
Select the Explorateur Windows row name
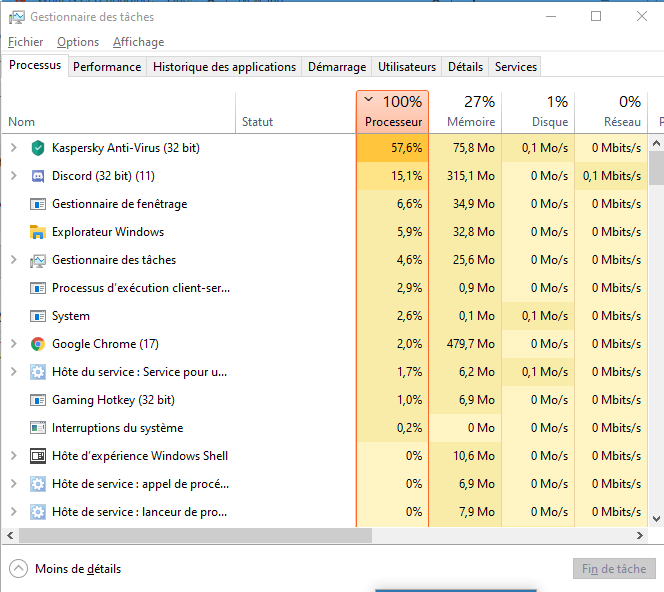108,232
